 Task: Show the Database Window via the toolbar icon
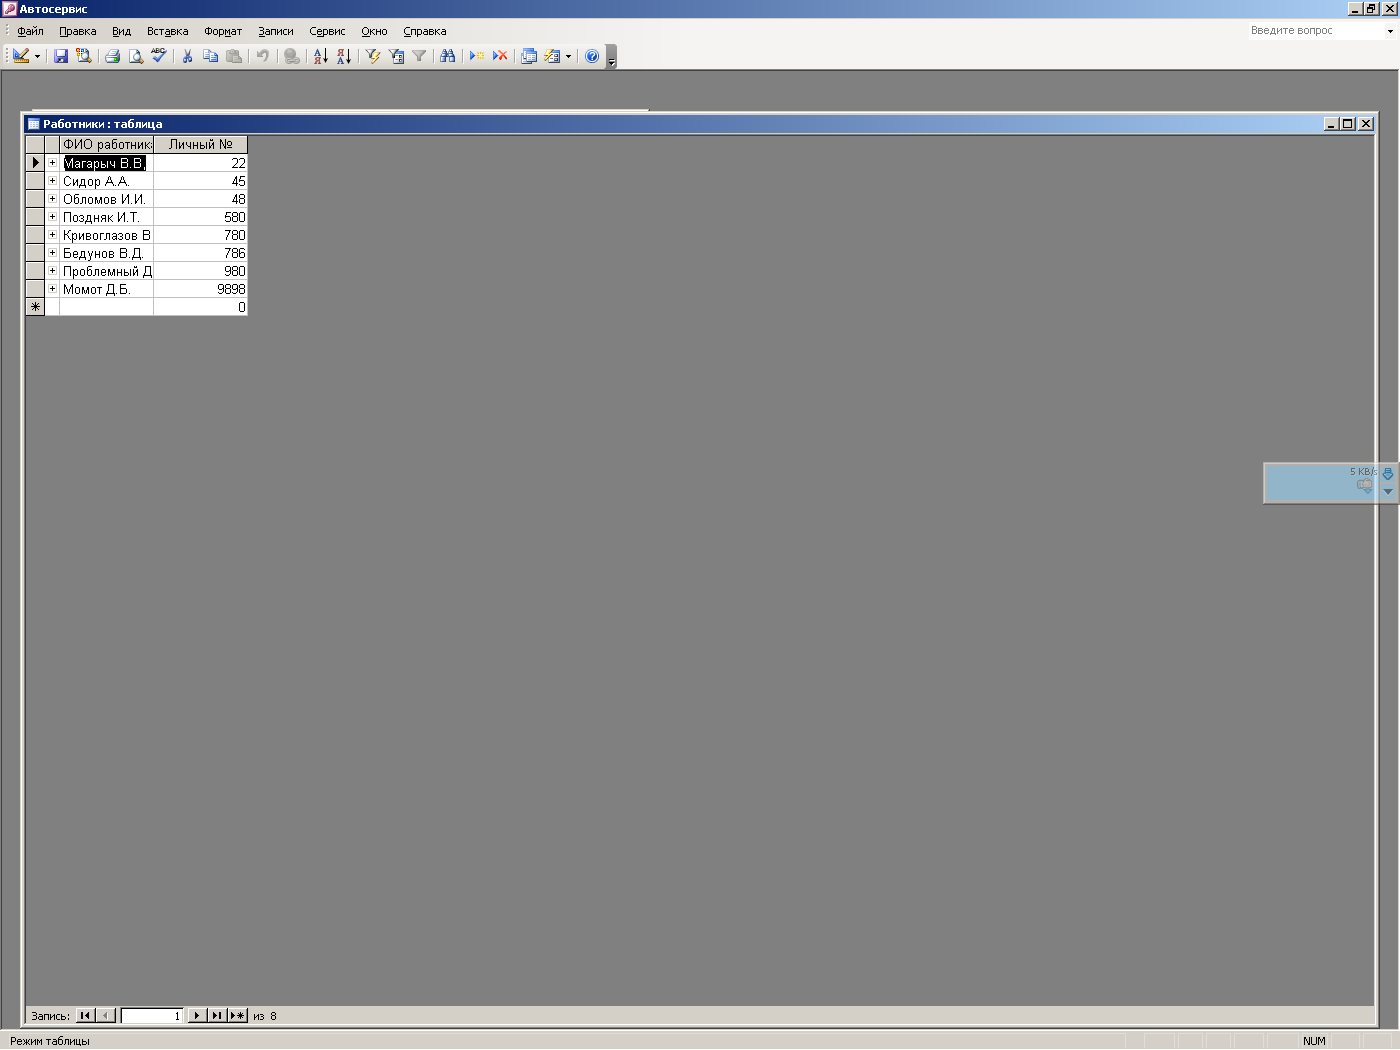(529, 56)
